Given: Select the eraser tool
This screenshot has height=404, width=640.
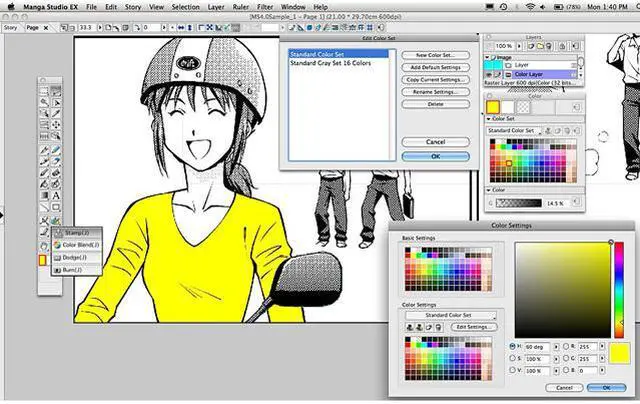Looking at the screenshot, I should tap(56, 172).
